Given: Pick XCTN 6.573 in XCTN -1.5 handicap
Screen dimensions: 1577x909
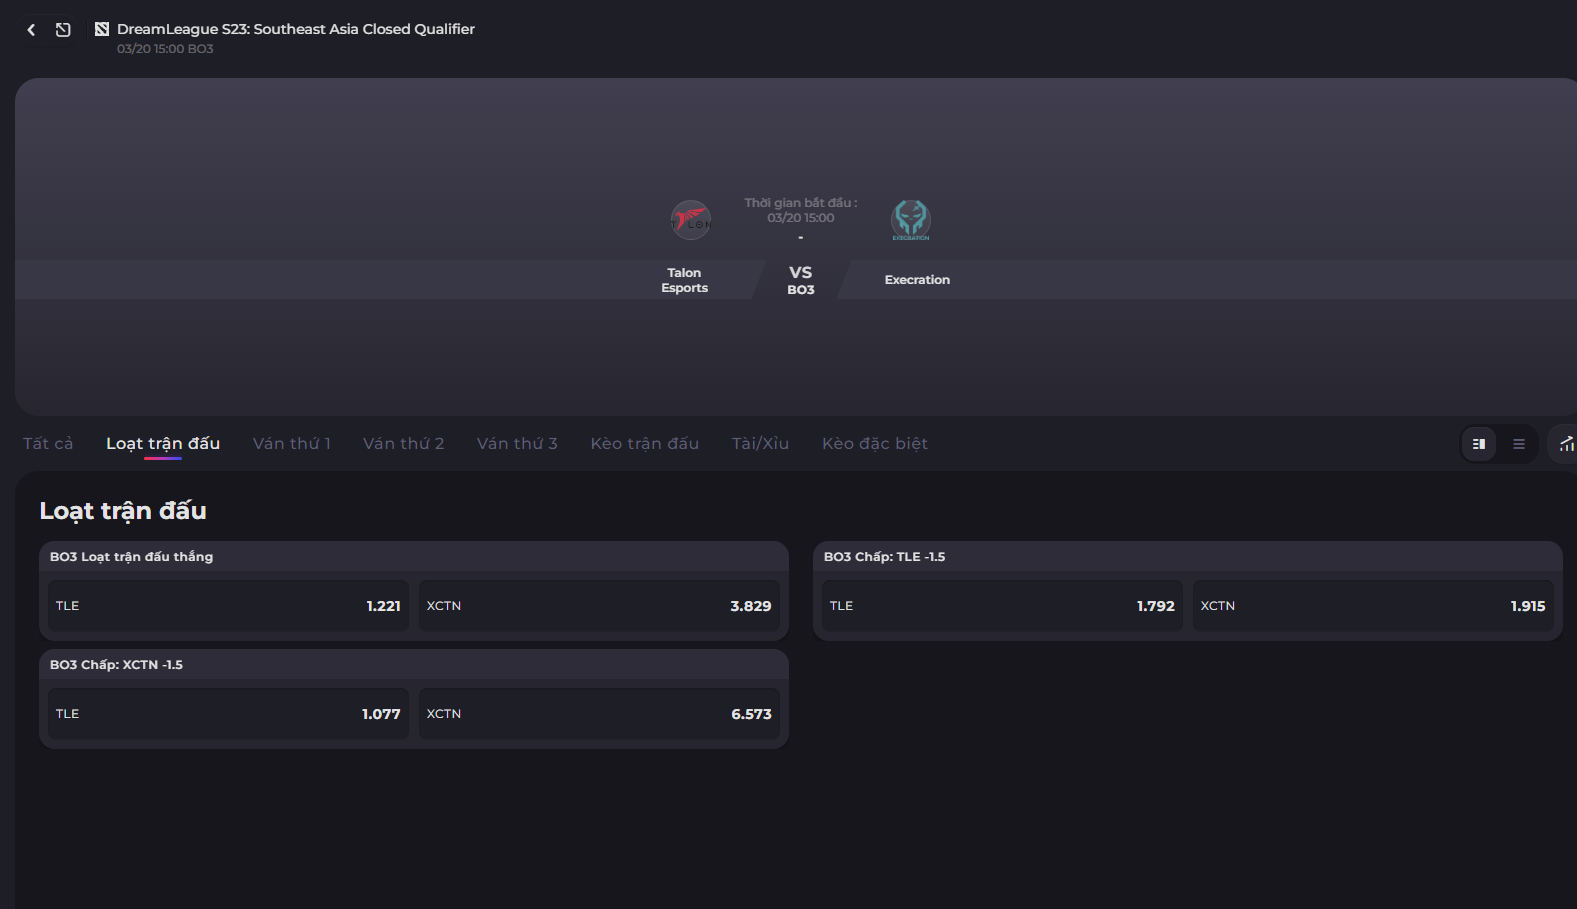Looking at the screenshot, I should (x=599, y=714).
